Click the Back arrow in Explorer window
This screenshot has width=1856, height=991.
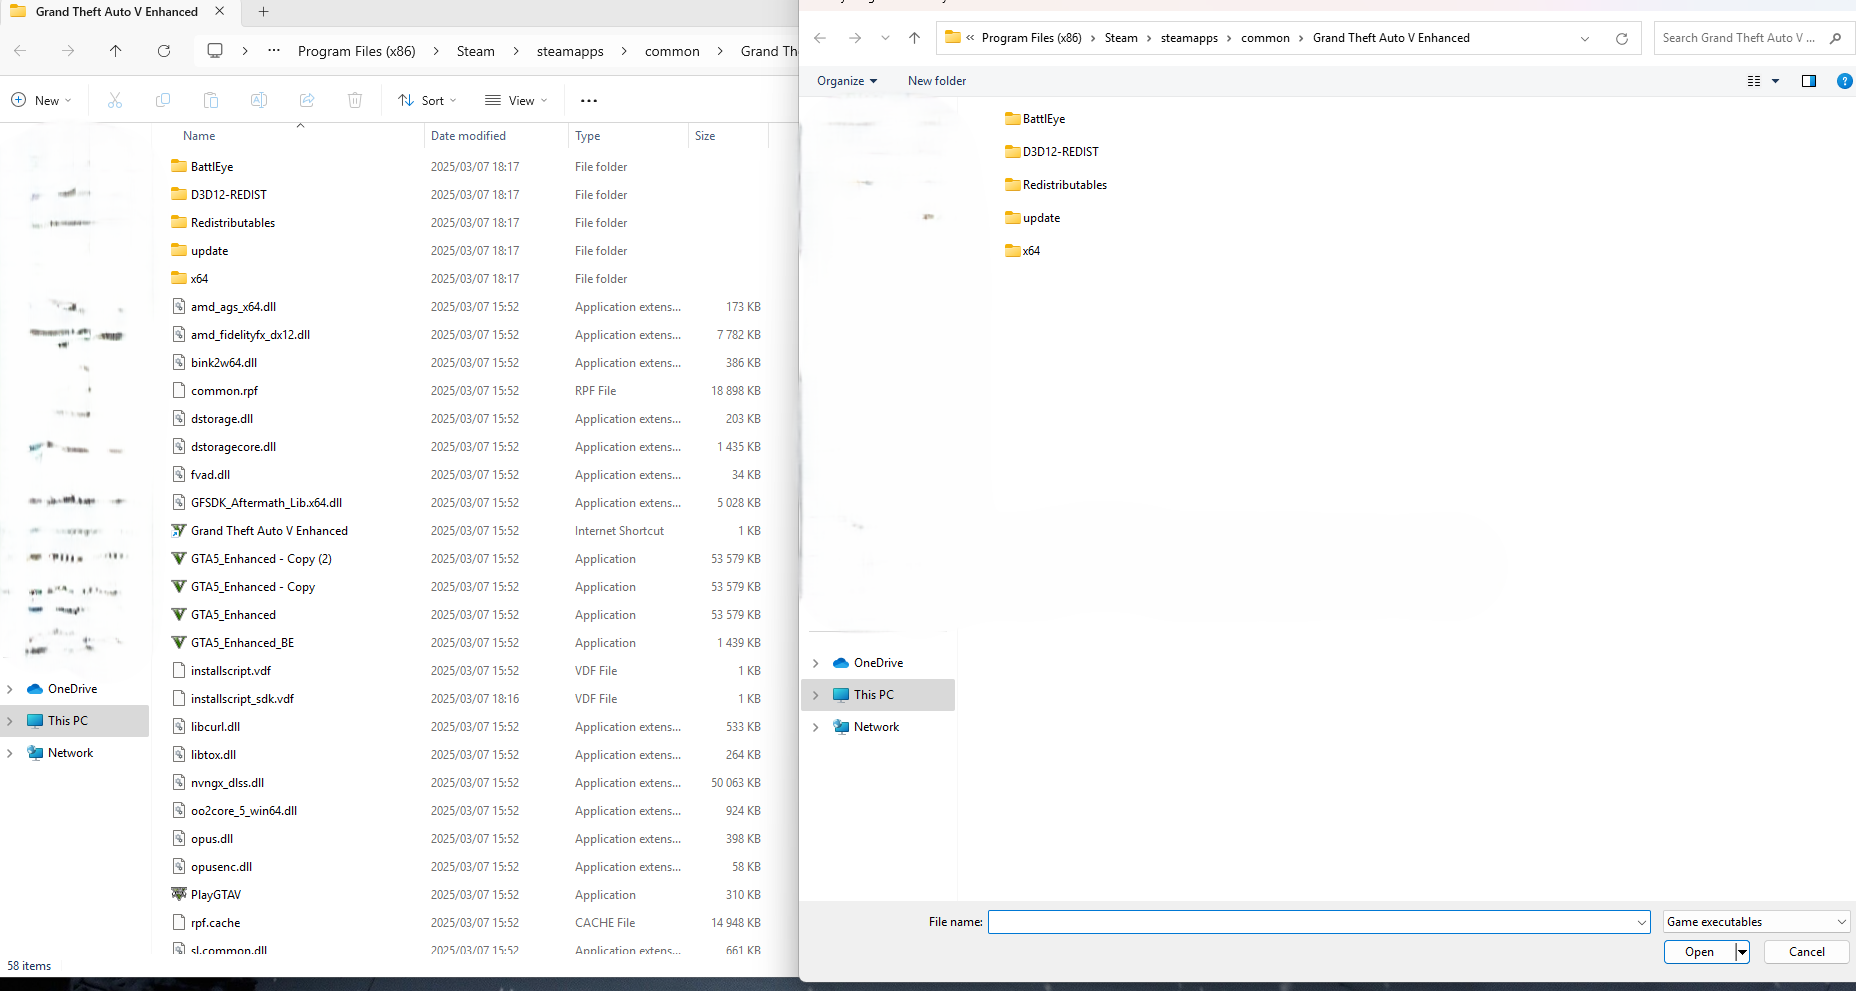tap(20, 51)
